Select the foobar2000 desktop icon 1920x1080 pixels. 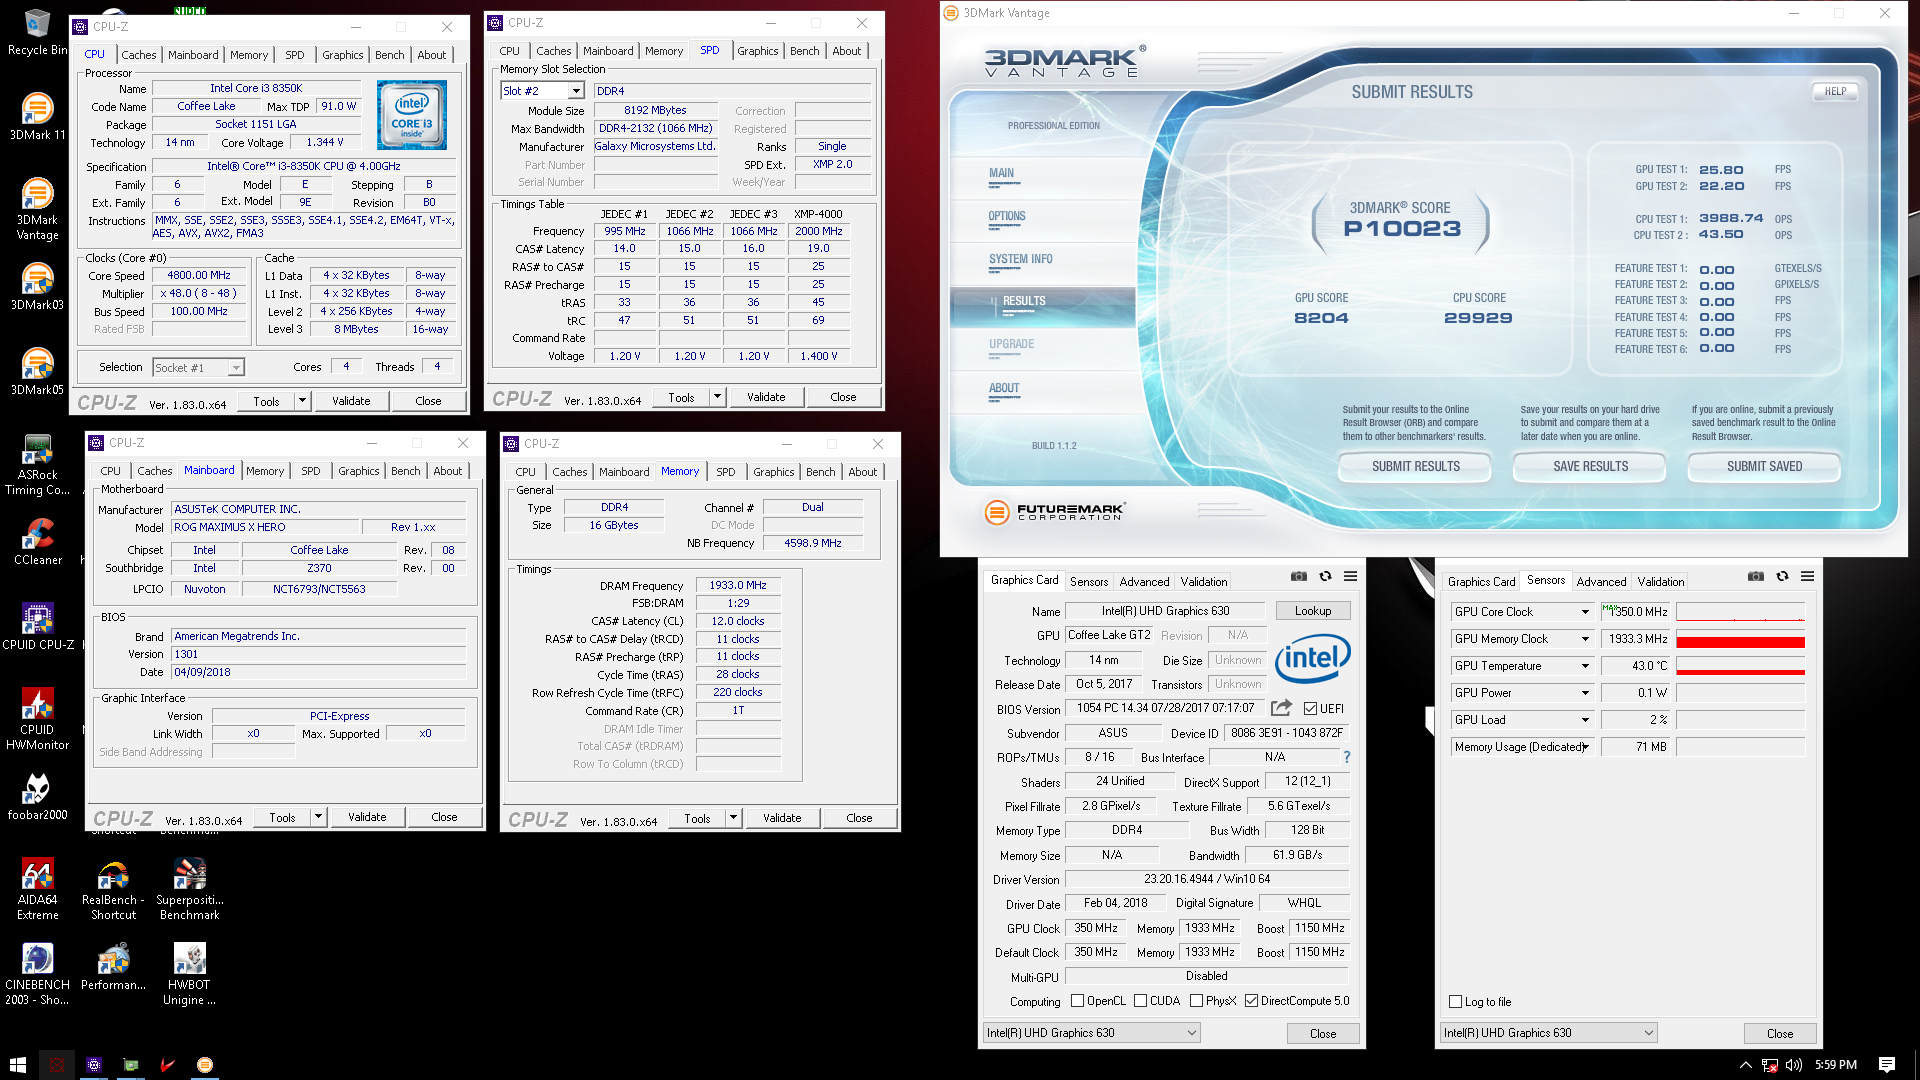[37, 797]
